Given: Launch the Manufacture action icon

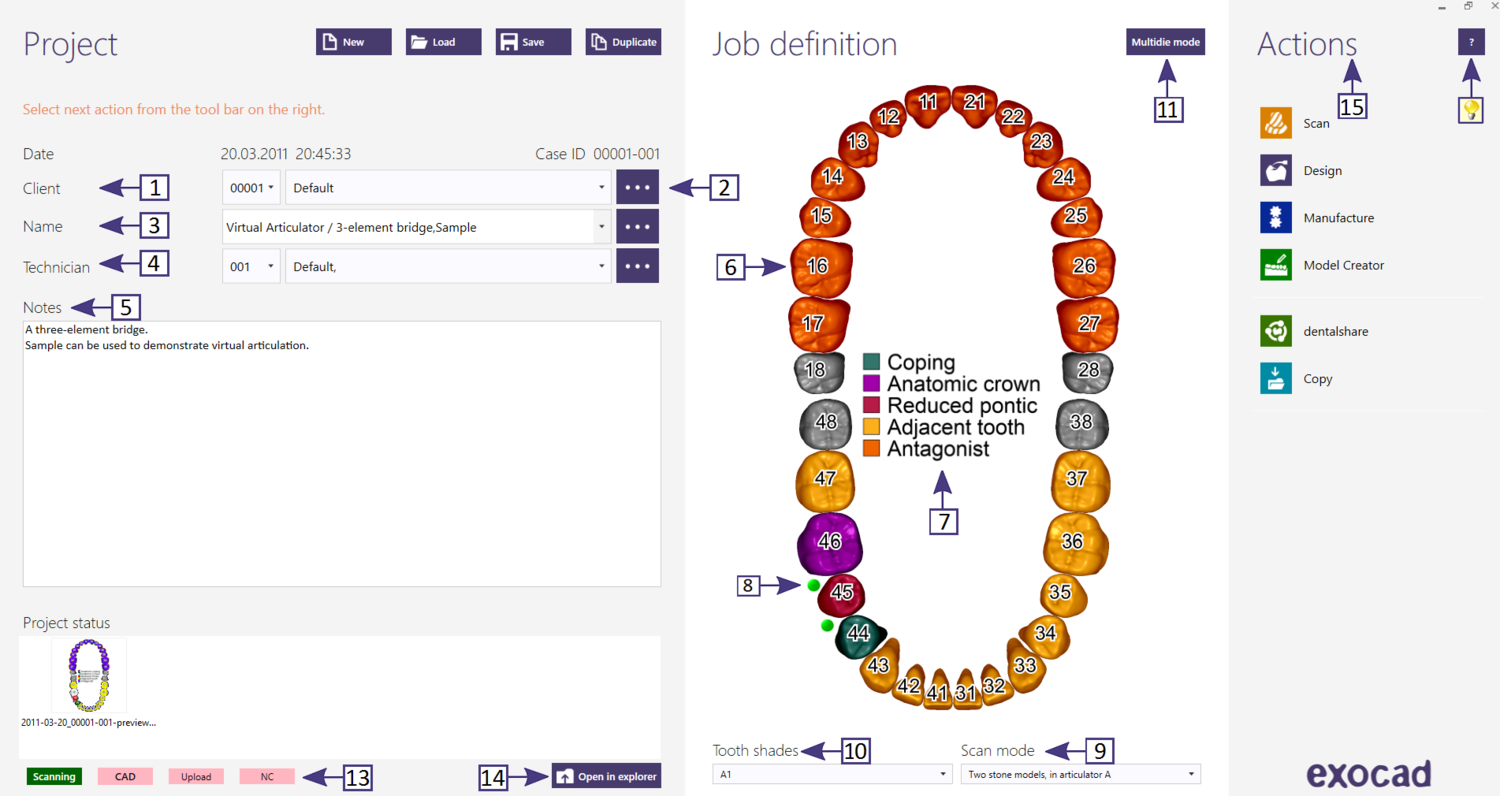Looking at the screenshot, I should pyautogui.click(x=1276, y=218).
